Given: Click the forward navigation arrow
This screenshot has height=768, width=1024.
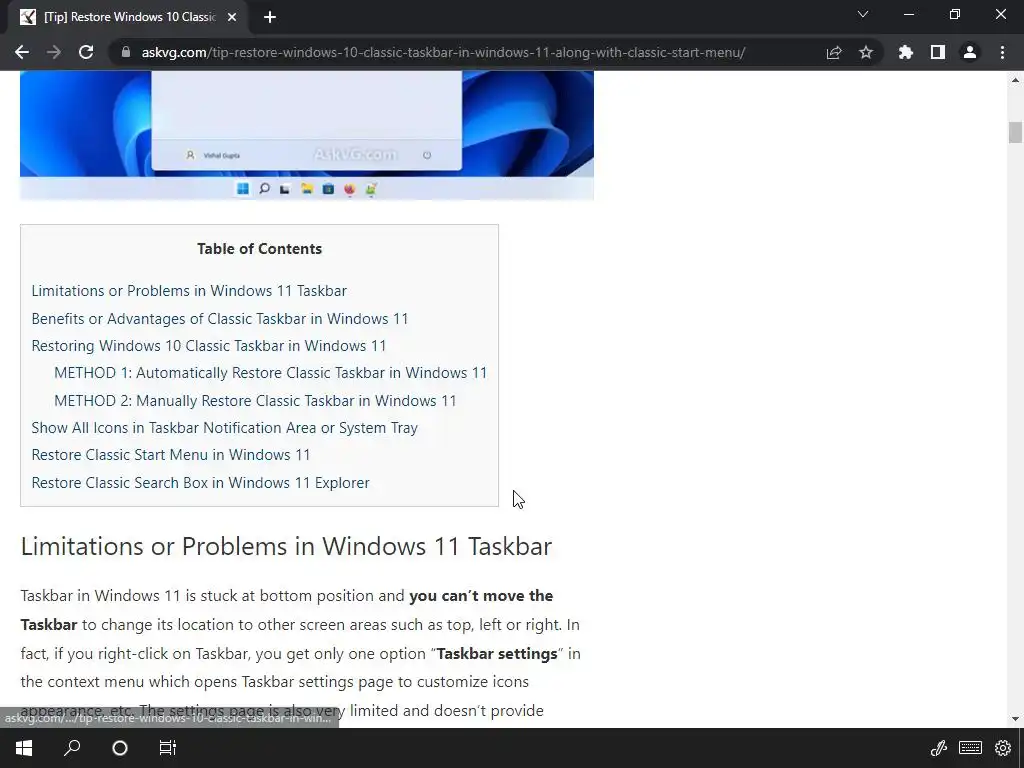Looking at the screenshot, I should (54, 52).
